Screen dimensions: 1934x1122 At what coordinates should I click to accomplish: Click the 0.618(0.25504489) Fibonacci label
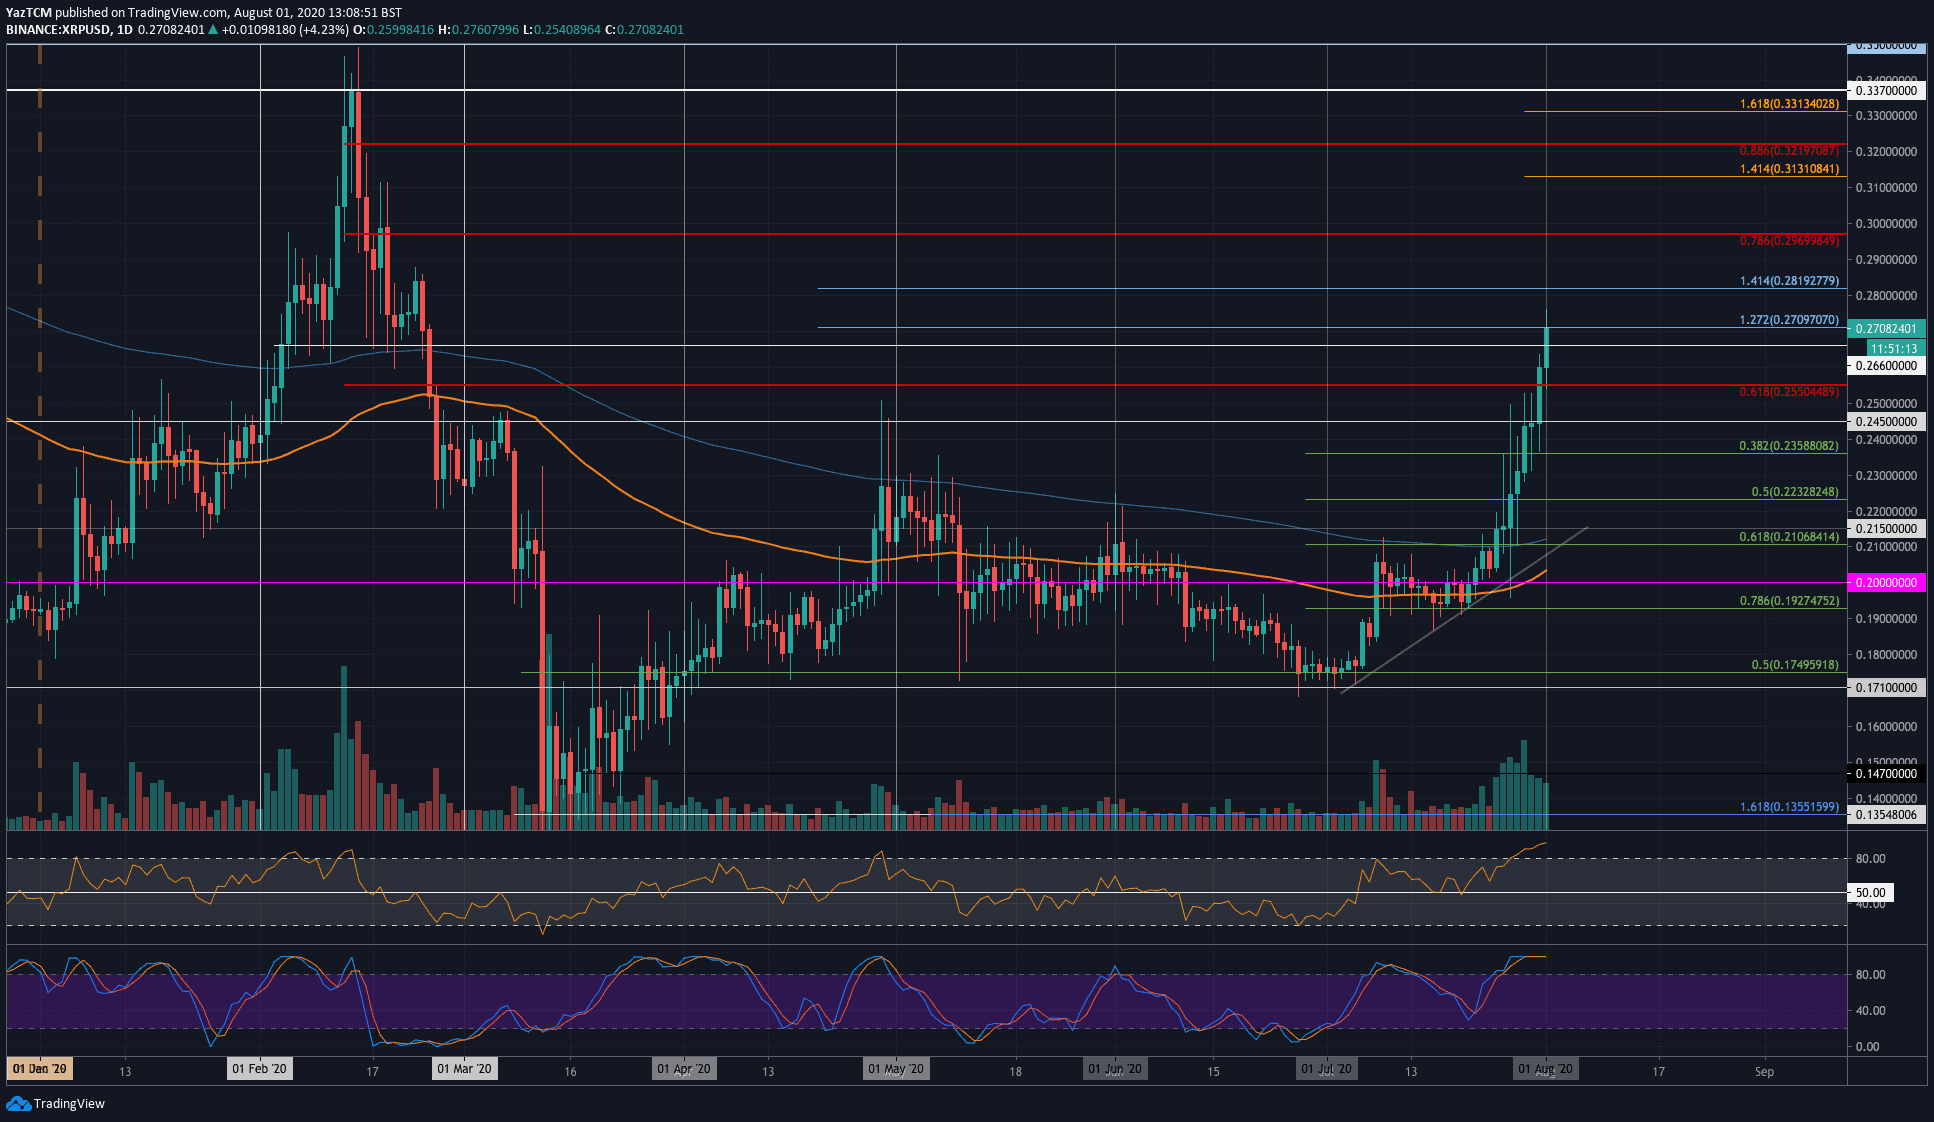tap(1788, 391)
